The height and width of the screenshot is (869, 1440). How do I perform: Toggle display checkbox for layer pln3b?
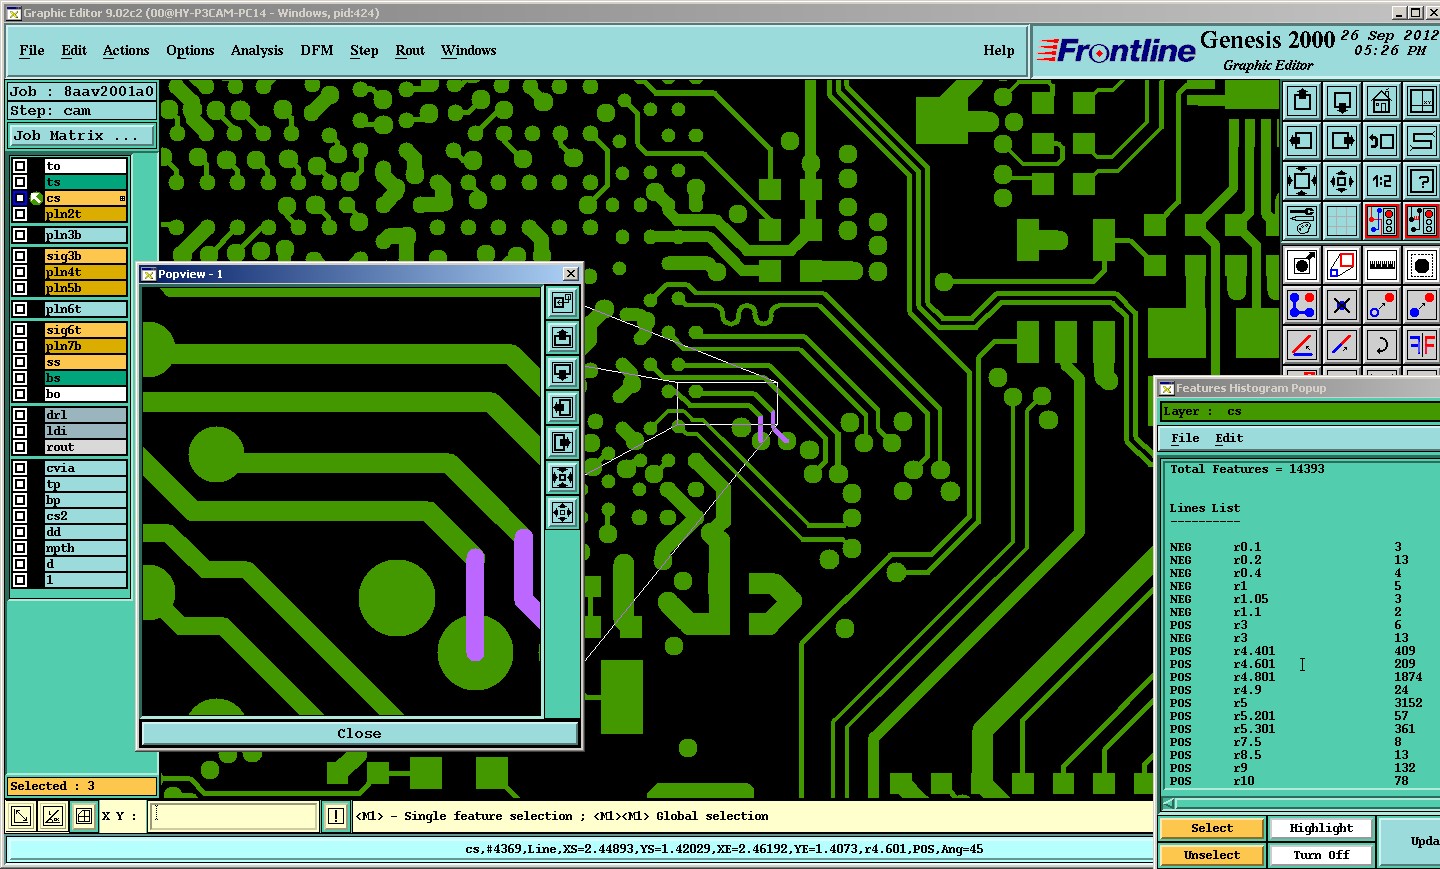pos(20,235)
